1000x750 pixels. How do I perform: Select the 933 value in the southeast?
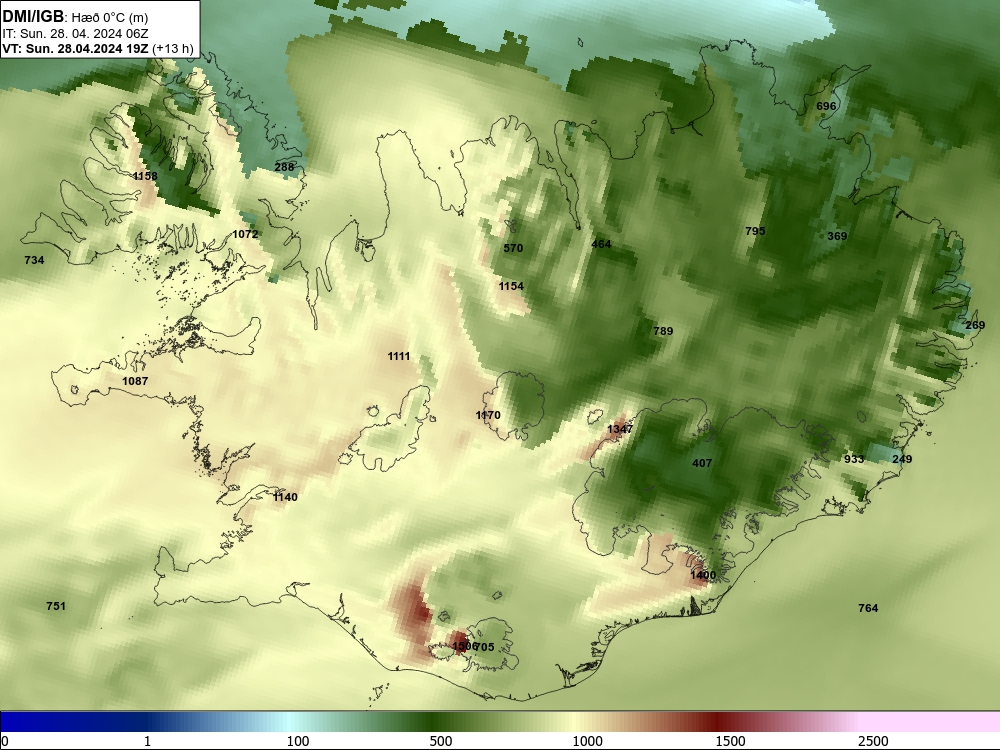click(854, 459)
